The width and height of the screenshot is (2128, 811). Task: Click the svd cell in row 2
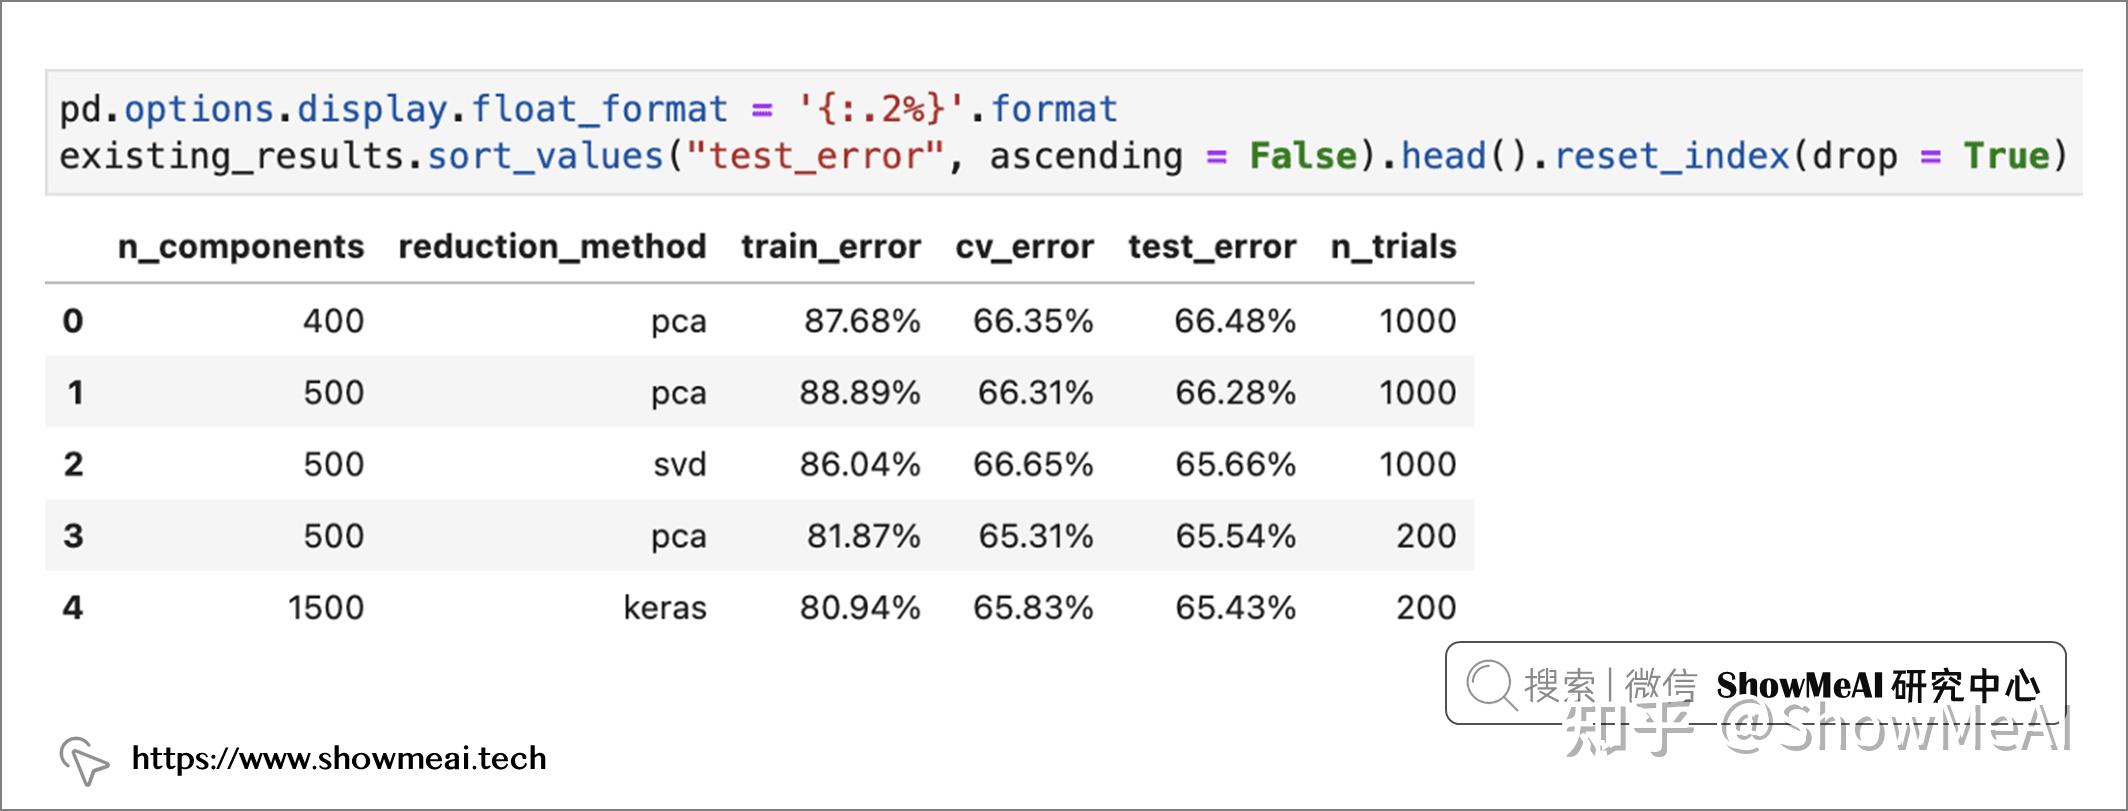(x=680, y=465)
